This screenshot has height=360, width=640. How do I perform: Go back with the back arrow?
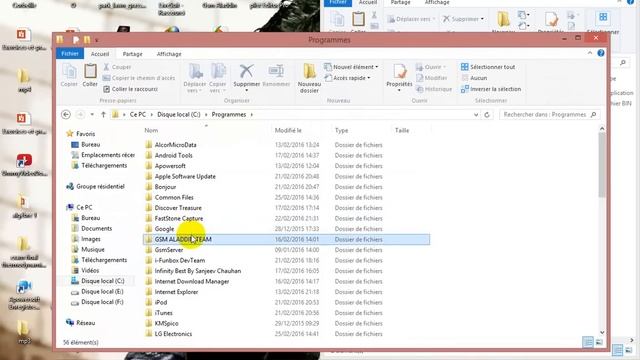click(x=66, y=115)
